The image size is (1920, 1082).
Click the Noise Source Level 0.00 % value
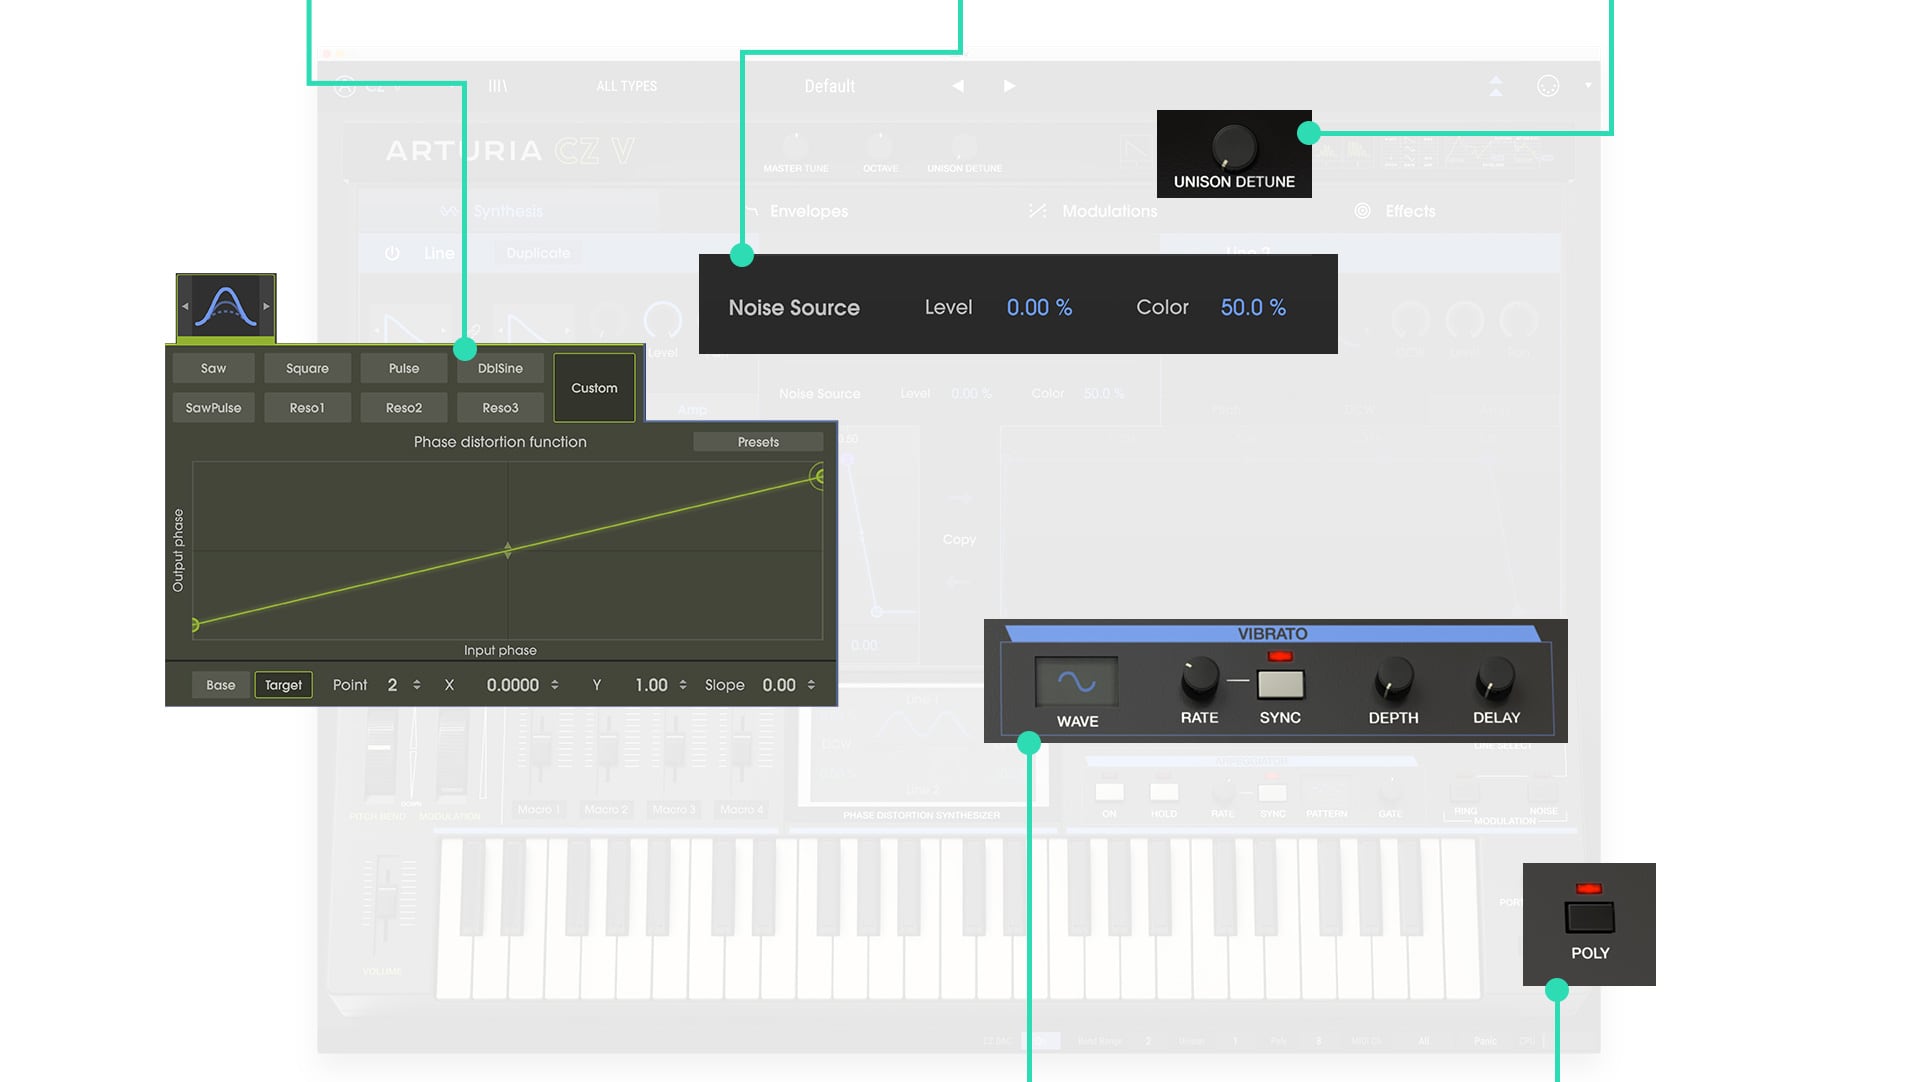click(1039, 308)
